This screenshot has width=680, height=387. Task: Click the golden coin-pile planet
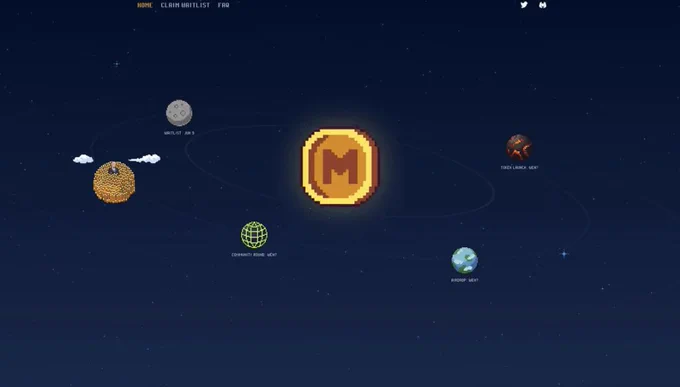114,182
